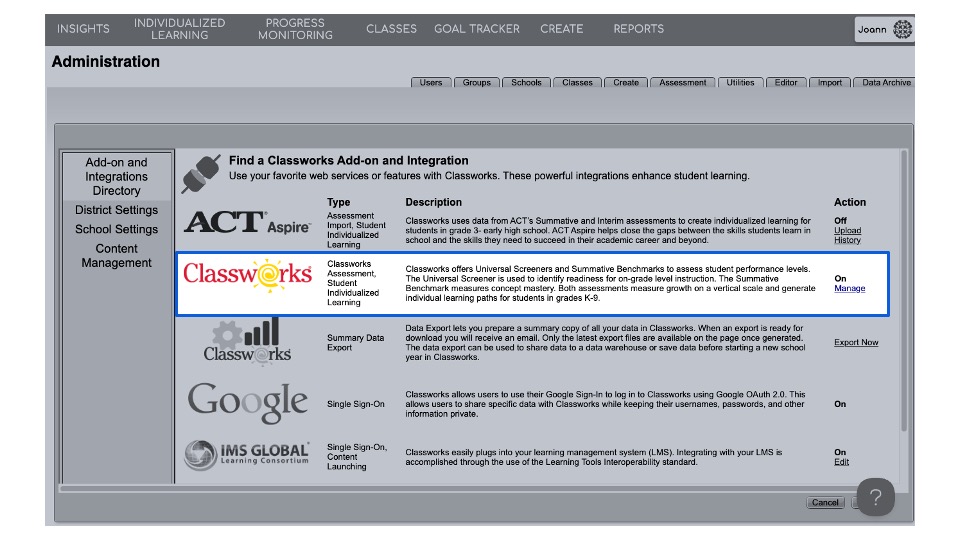Click the question mark help bubble
The image size is (960, 540).
coord(876,497)
